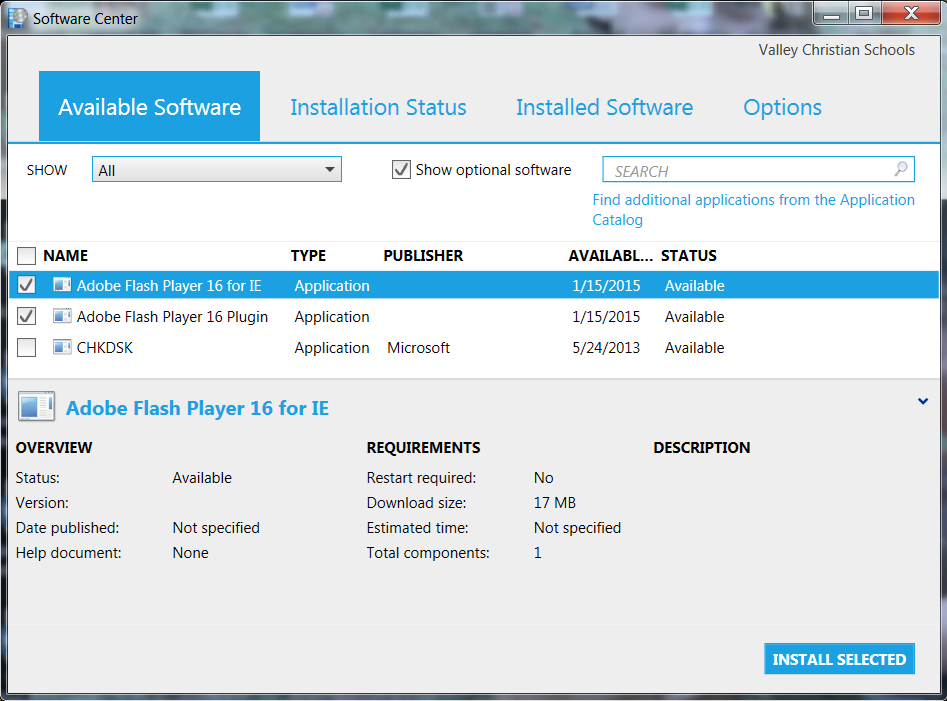Click into the Search input field
Viewport: 947px width, 701px height.
pyautogui.click(x=745, y=171)
